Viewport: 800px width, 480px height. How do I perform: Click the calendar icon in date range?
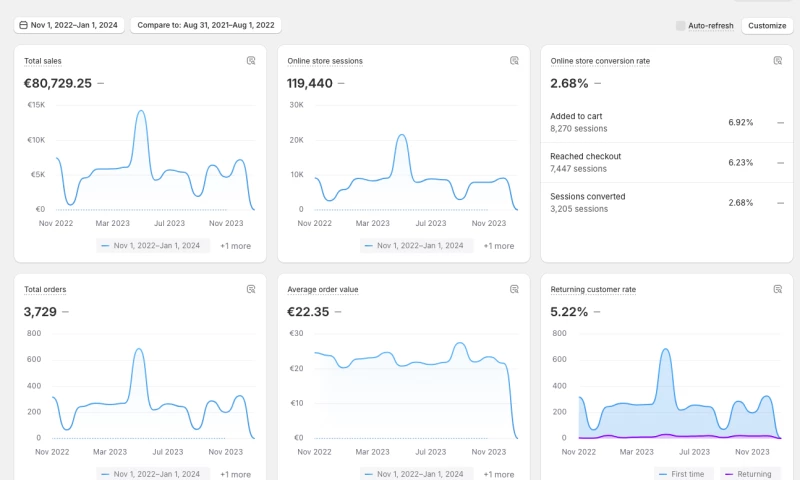23,25
